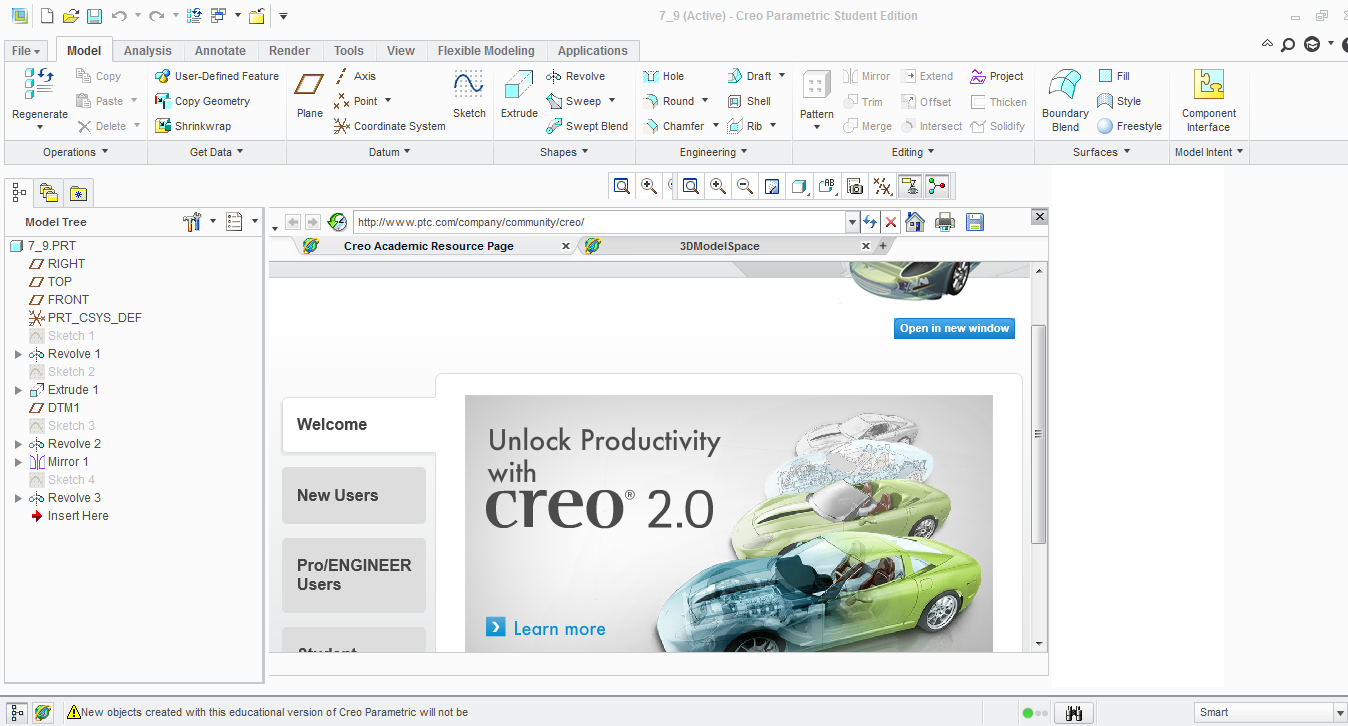Screen dimensions: 1348x726
Task: Click the New Users side button
Action: 354,495
